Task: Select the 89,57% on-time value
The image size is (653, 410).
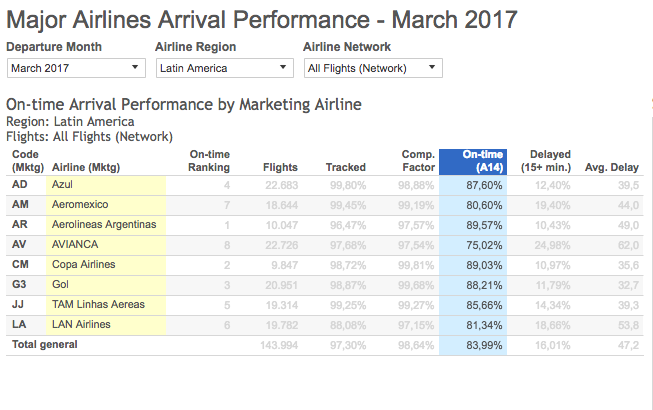Action: 484,226
